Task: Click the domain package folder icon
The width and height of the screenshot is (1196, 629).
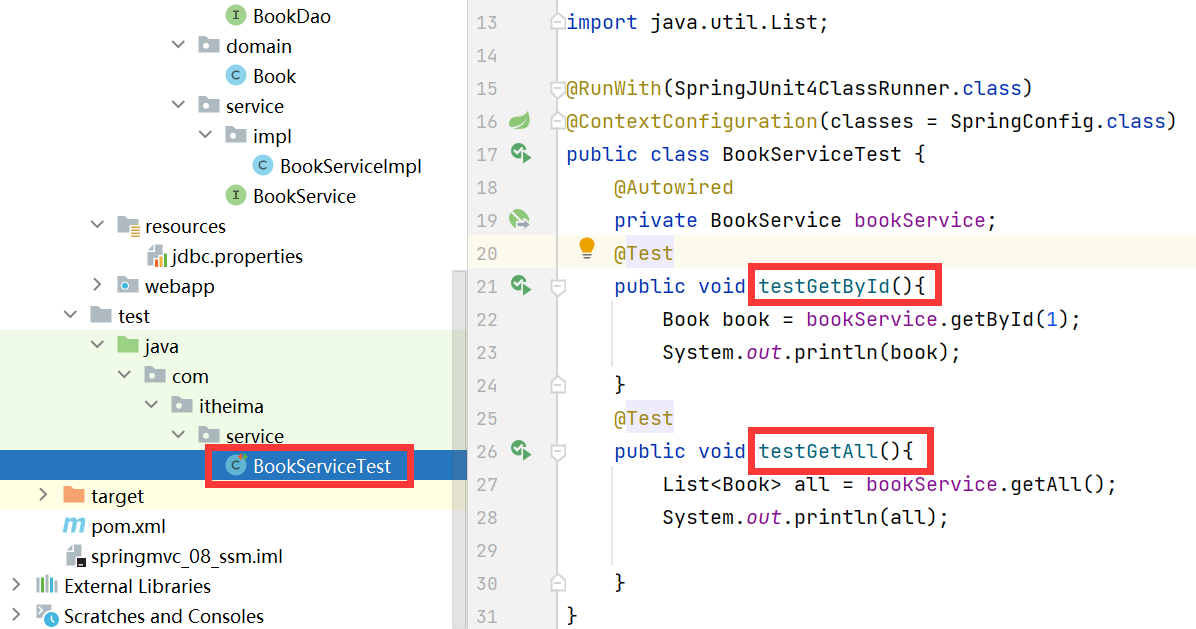Action: coord(208,45)
